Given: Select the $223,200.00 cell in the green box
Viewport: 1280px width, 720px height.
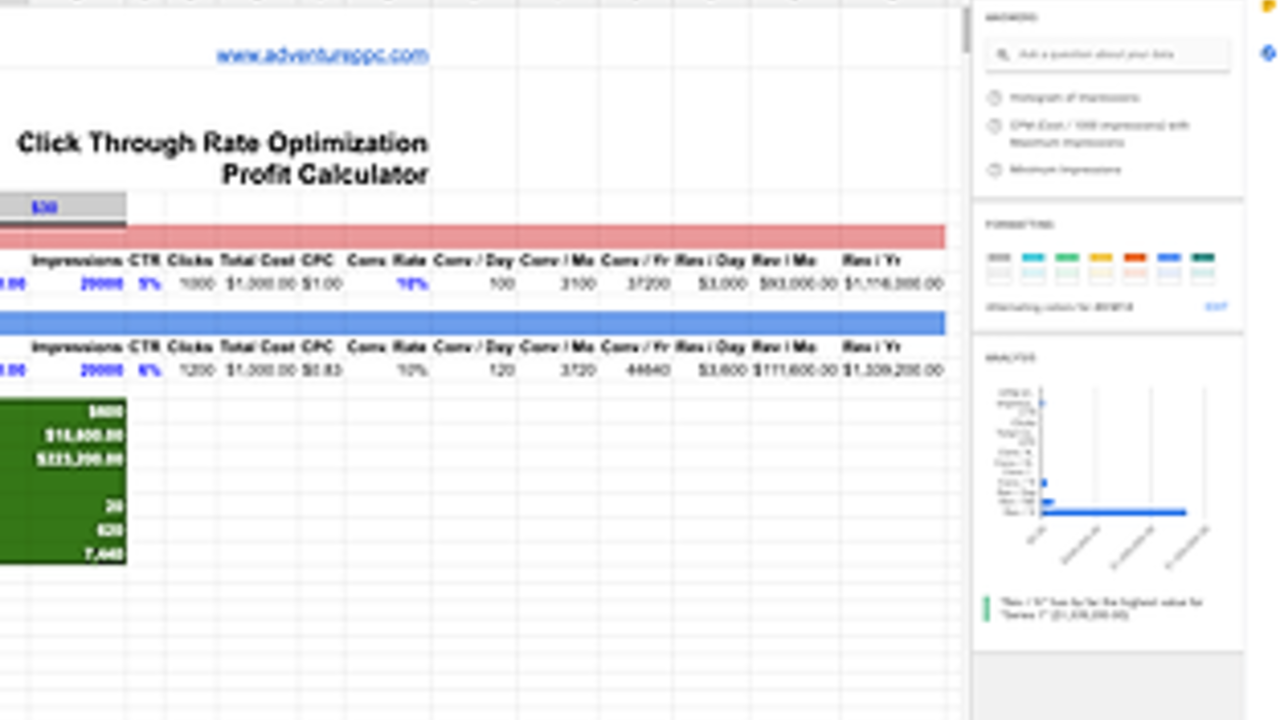Looking at the screenshot, I should (80, 459).
